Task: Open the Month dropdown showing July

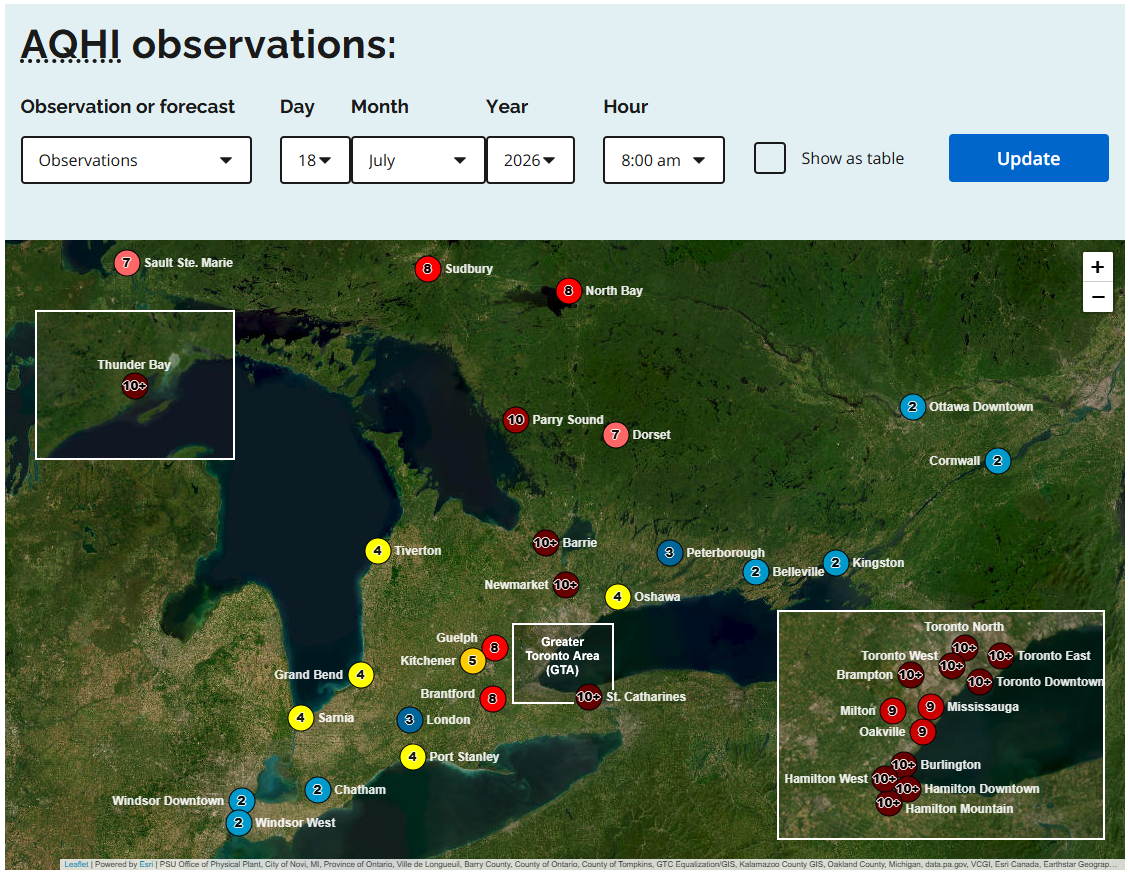Action: tap(418, 160)
